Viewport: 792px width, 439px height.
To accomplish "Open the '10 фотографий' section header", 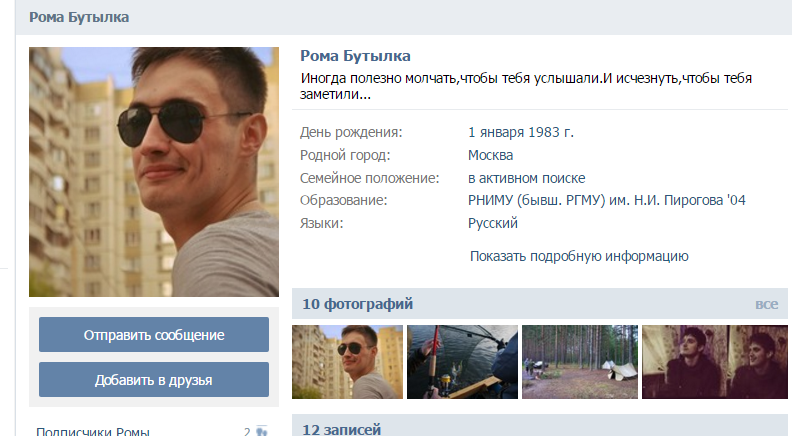I will pos(358,304).
